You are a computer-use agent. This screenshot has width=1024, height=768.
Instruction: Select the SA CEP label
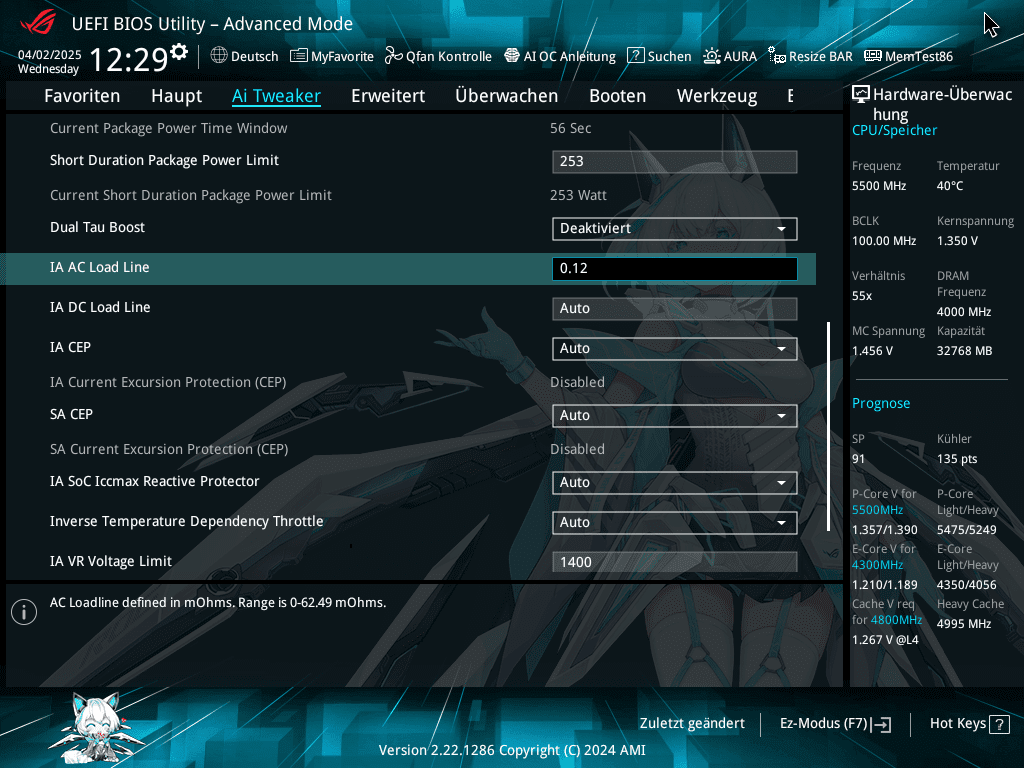pos(71,414)
